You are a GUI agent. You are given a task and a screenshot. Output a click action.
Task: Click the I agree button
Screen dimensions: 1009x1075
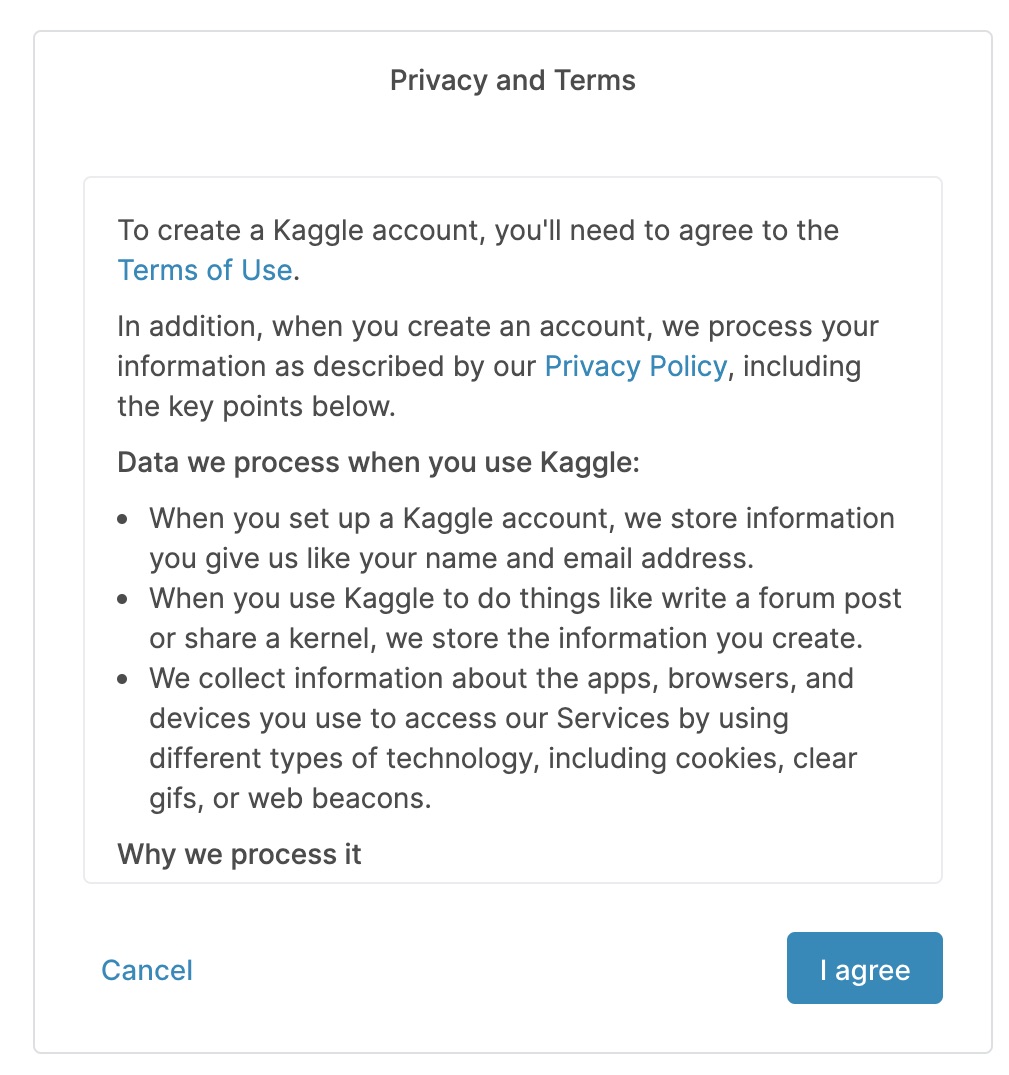(x=864, y=968)
